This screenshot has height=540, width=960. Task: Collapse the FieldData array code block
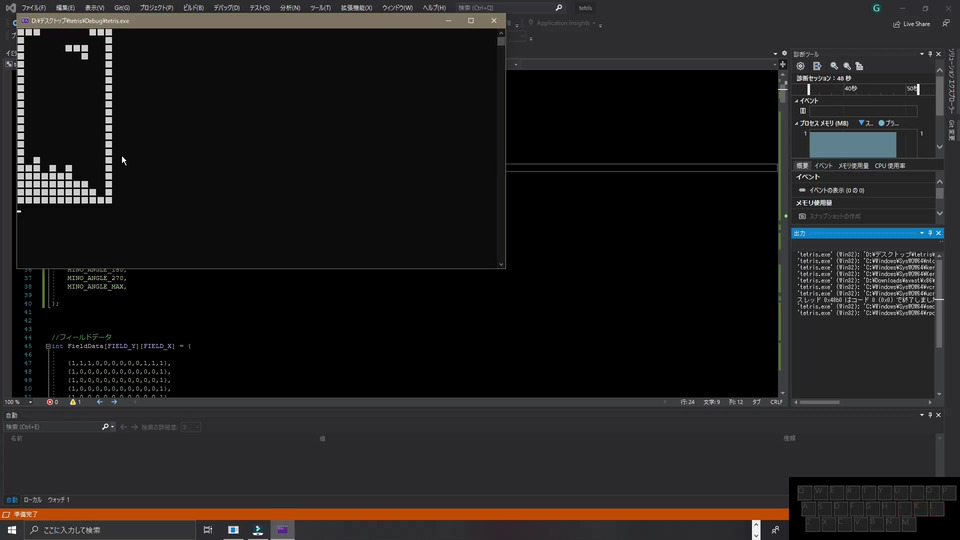click(48, 347)
